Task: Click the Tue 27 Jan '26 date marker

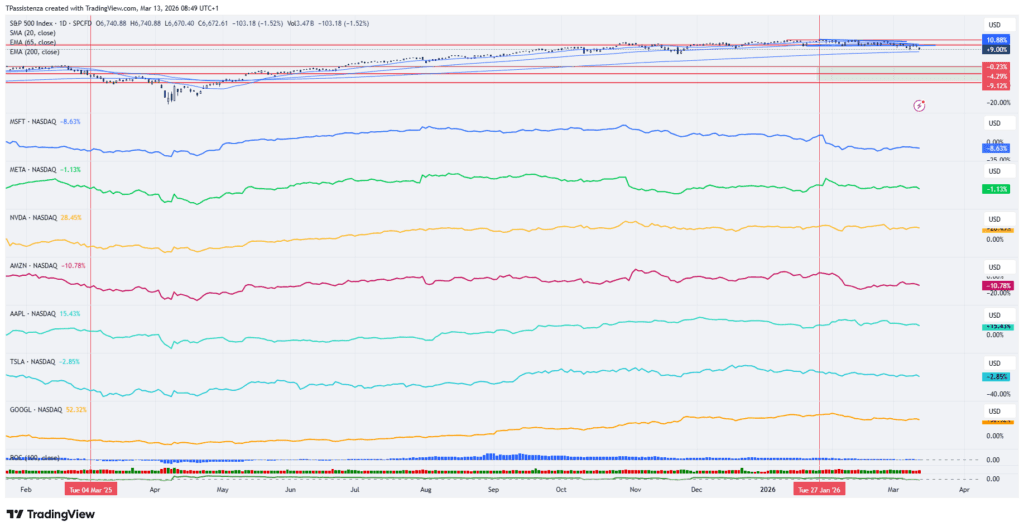Action: tap(819, 491)
